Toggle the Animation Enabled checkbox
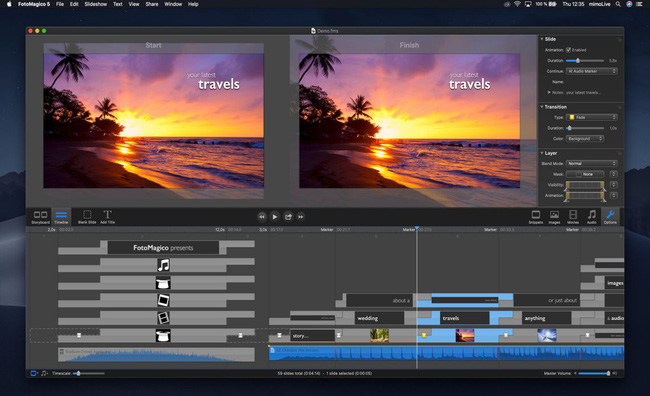This screenshot has height=396, width=650. click(568, 50)
